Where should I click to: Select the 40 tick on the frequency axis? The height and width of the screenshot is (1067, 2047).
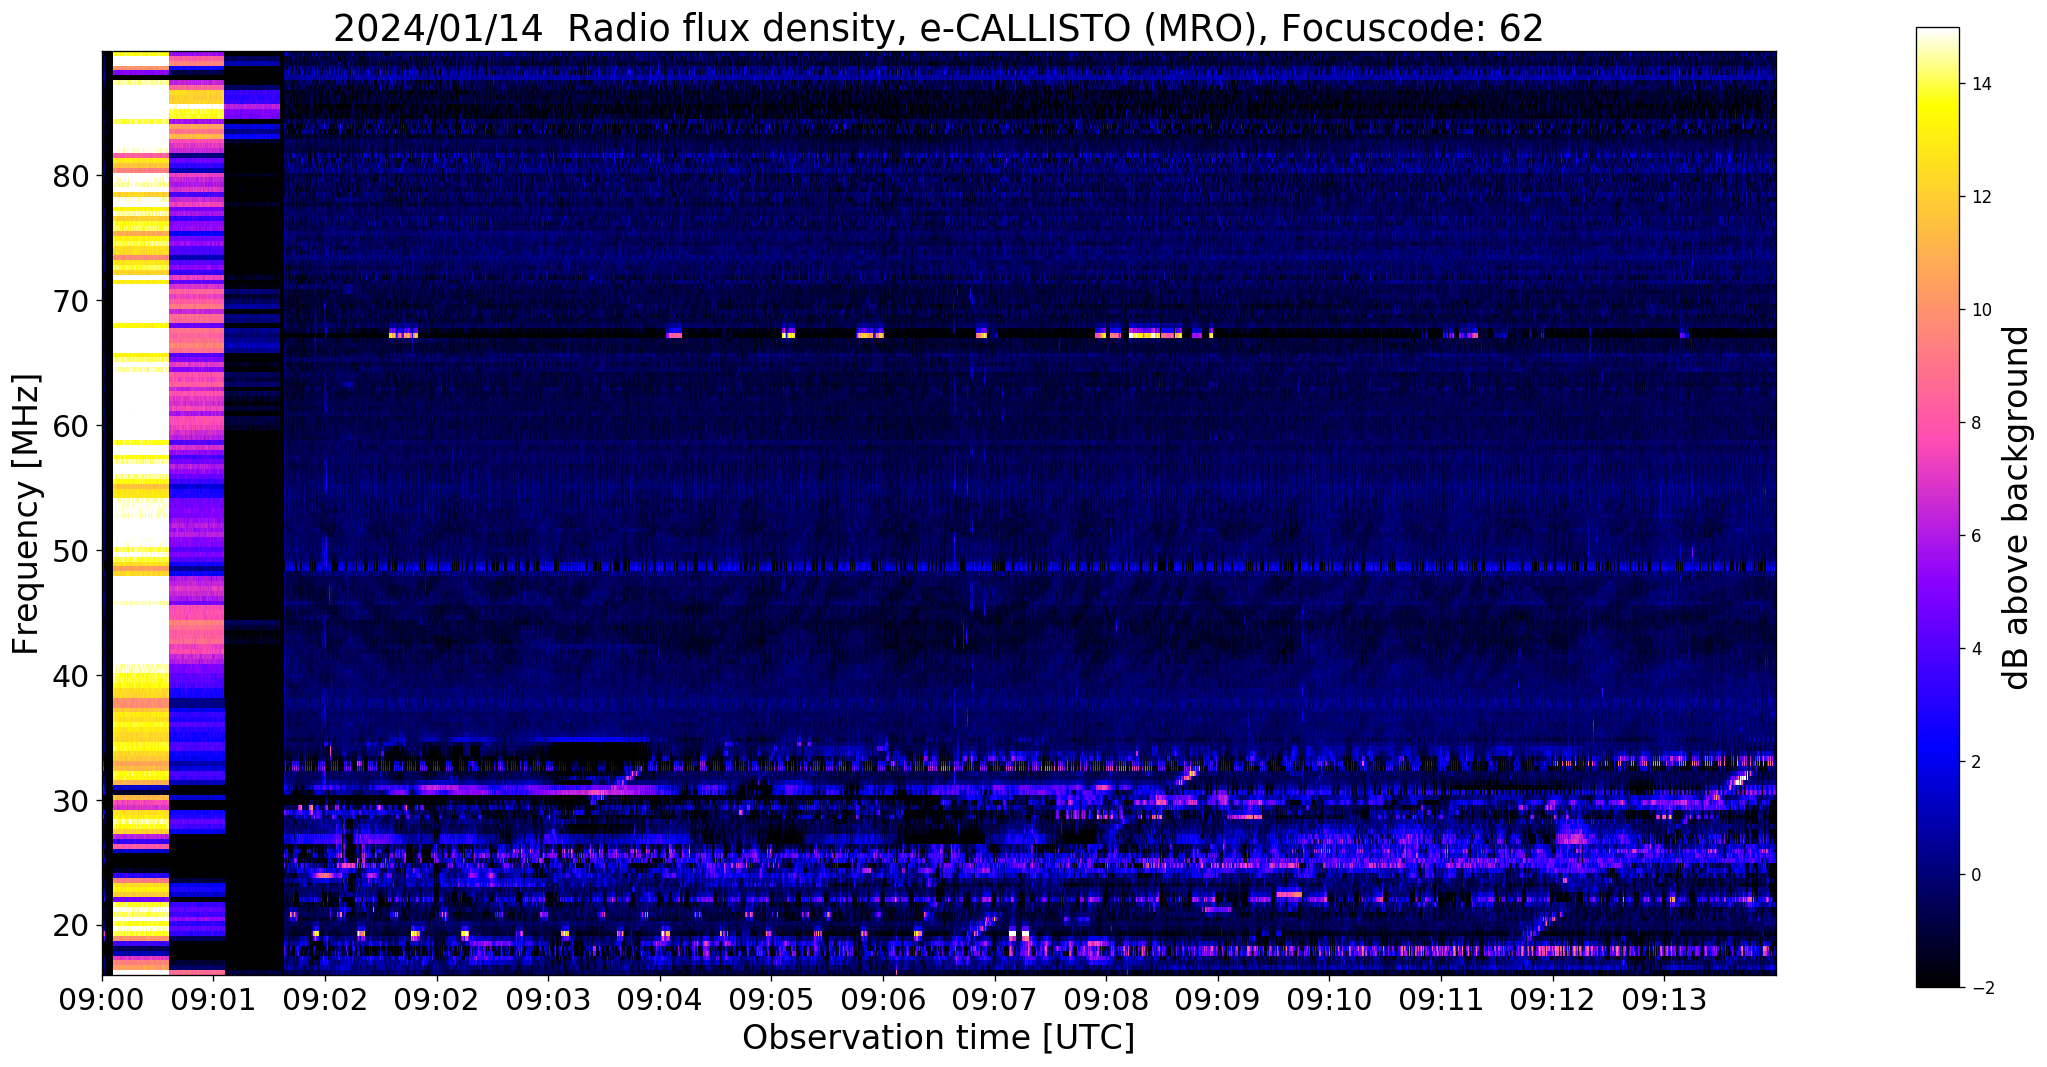71,676
